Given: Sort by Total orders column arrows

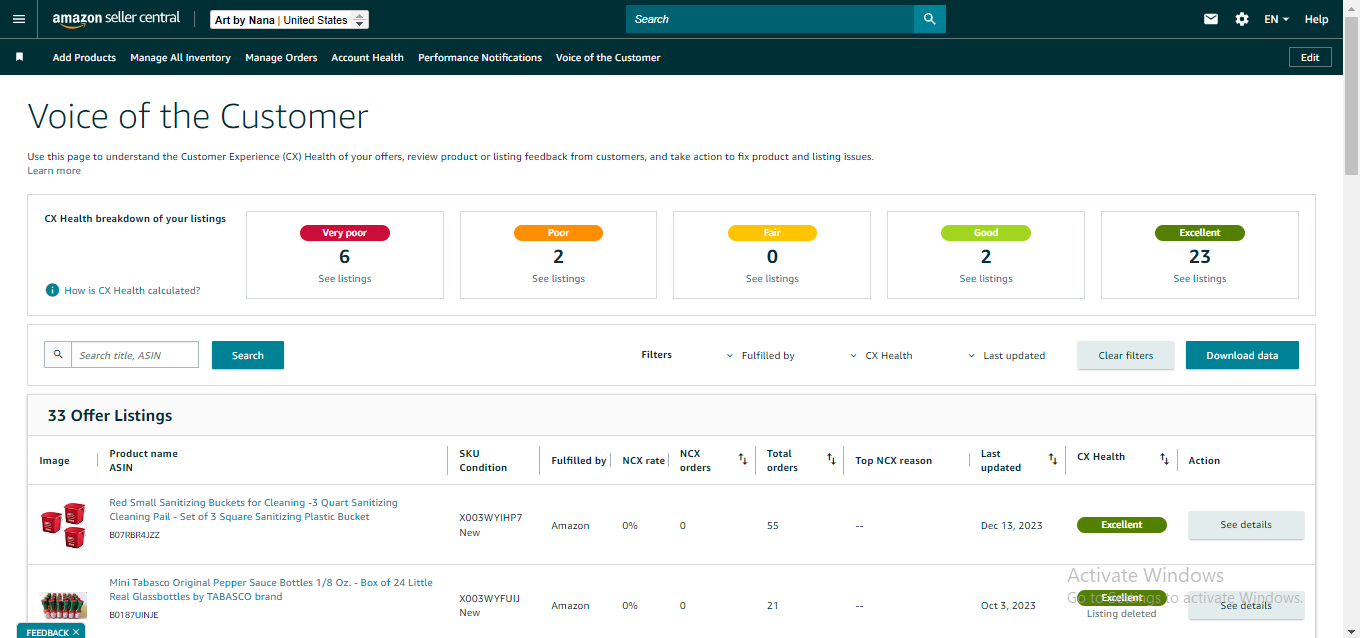Looking at the screenshot, I should coord(831,459).
